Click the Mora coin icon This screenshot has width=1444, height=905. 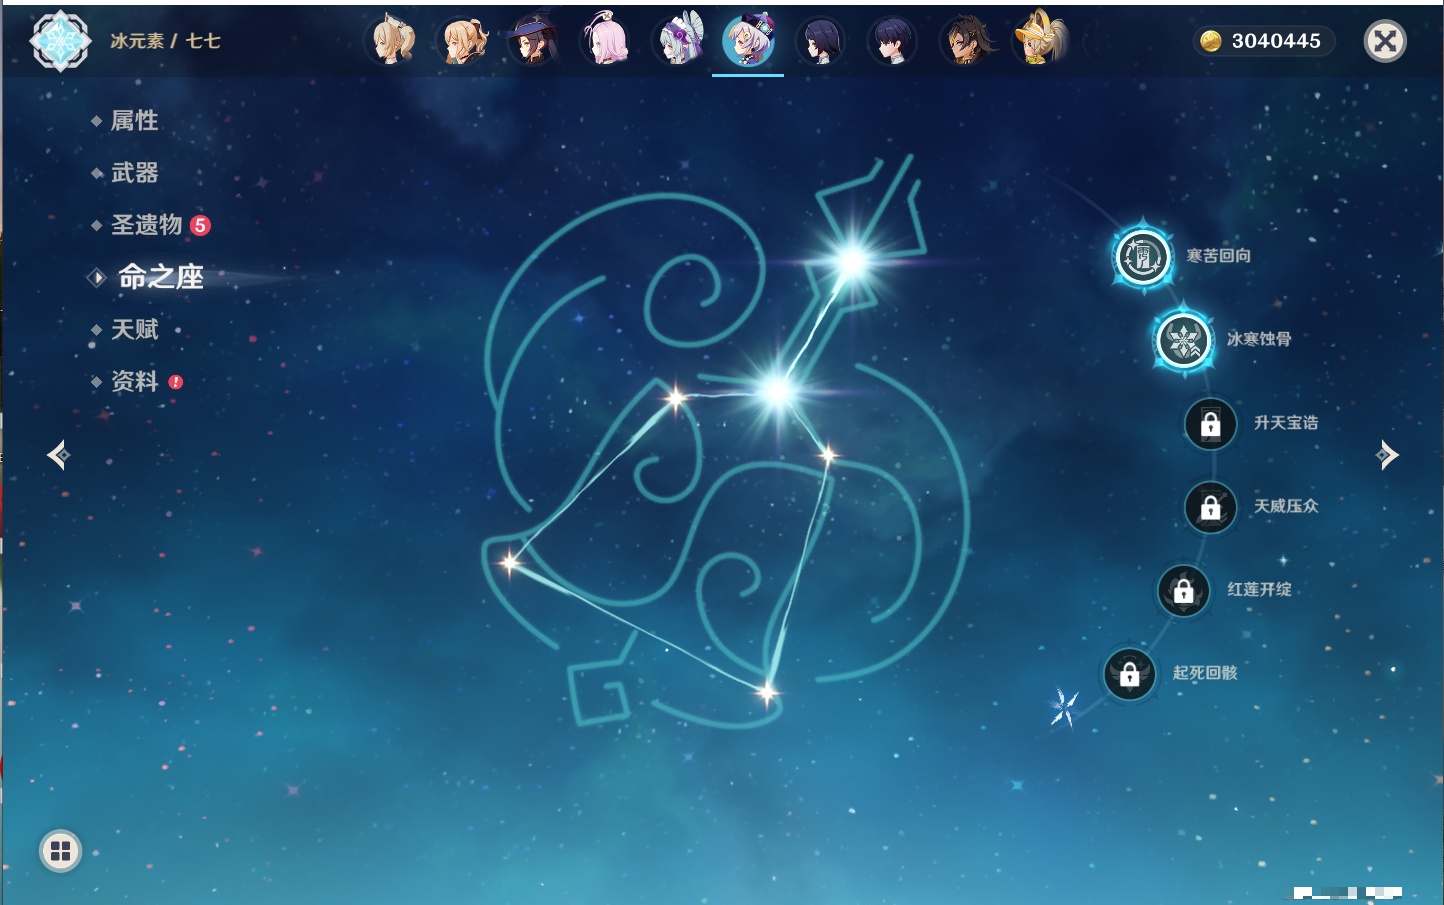[x=1210, y=41]
